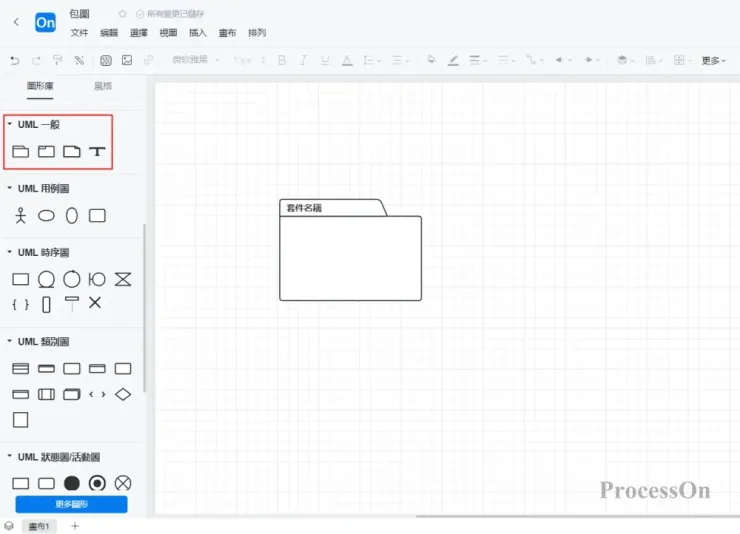
Task: Select the 畫布1 page tab
Action: click(39, 526)
